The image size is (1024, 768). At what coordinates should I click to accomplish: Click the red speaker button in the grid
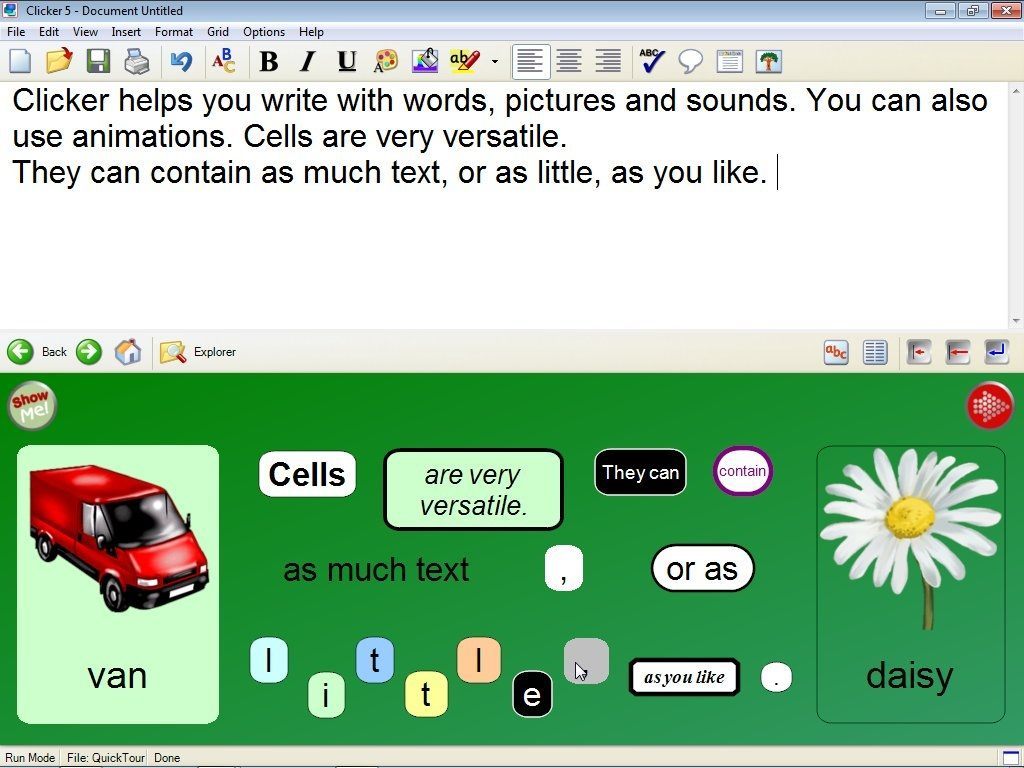pyautogui.click(x=989, y=407)
